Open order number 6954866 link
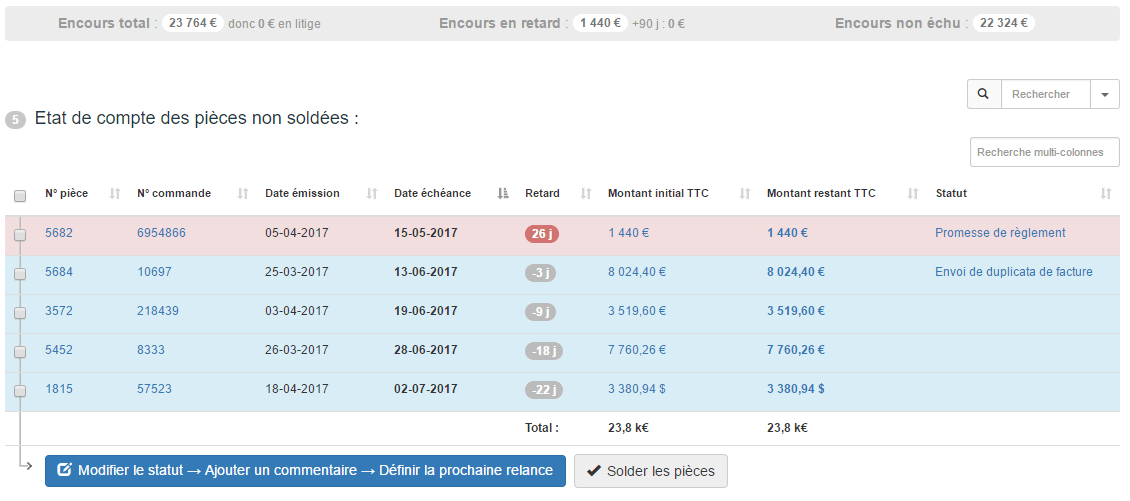The image size is (1130, 501). (x=161, y=233)
